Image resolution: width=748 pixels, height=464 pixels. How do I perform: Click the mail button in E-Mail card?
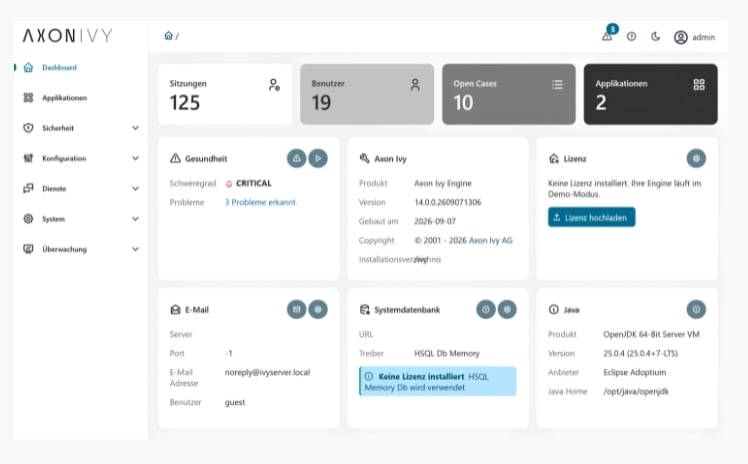[296, 309]
